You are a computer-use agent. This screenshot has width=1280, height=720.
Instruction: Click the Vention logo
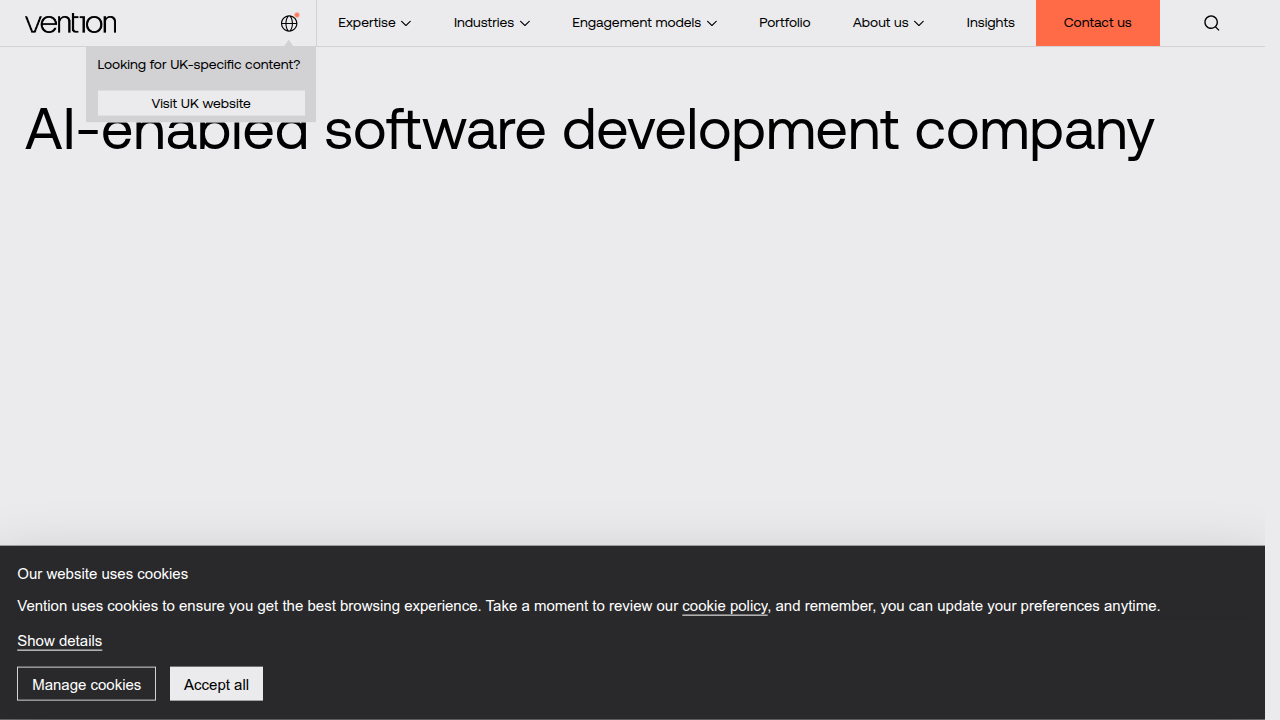71,23
